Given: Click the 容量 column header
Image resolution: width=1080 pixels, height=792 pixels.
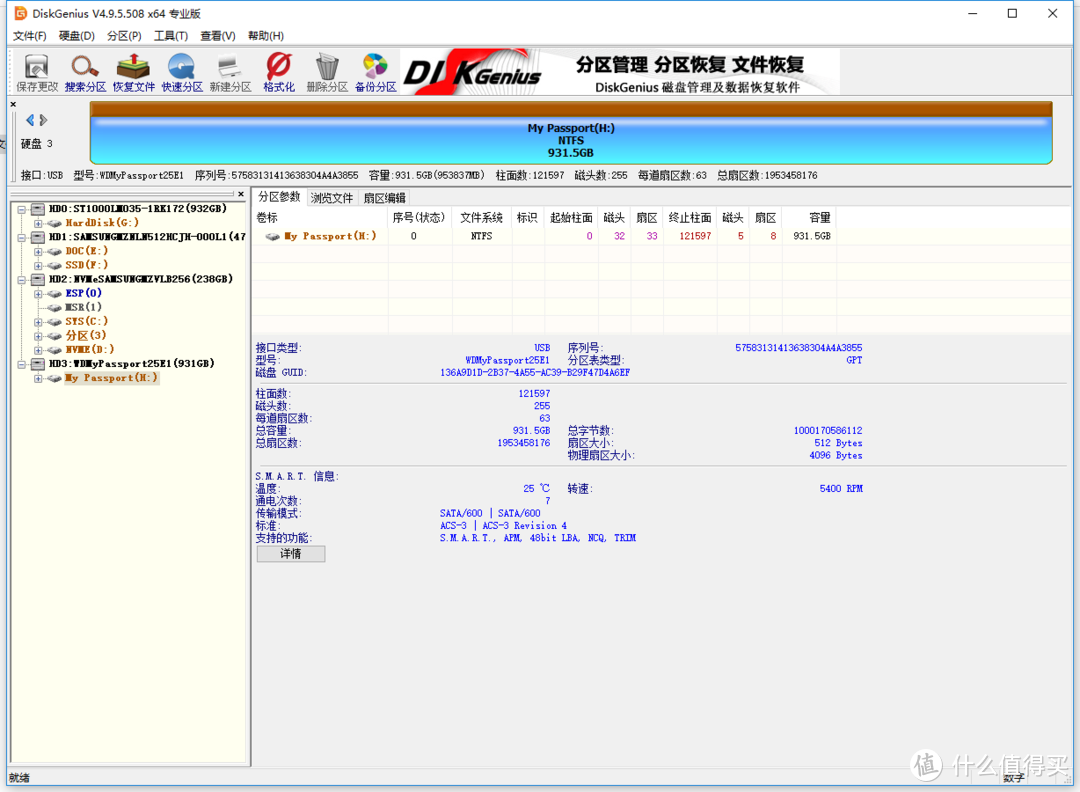Looking at the screenshot, I should pyautogui.click(x=809, y=218).
